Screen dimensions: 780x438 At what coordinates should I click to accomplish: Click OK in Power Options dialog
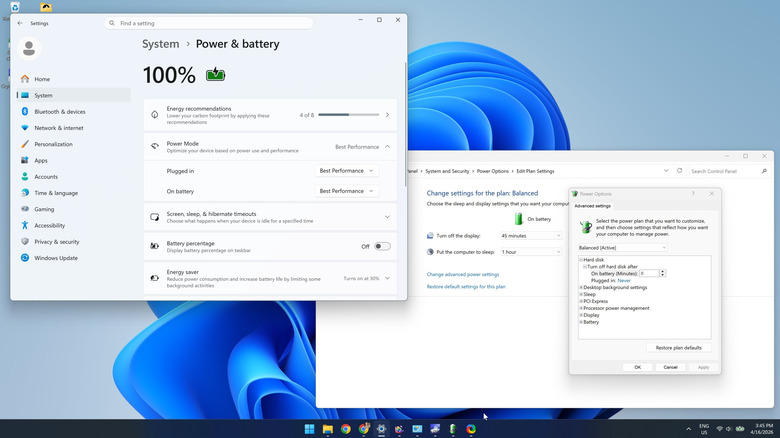(637, 367)
